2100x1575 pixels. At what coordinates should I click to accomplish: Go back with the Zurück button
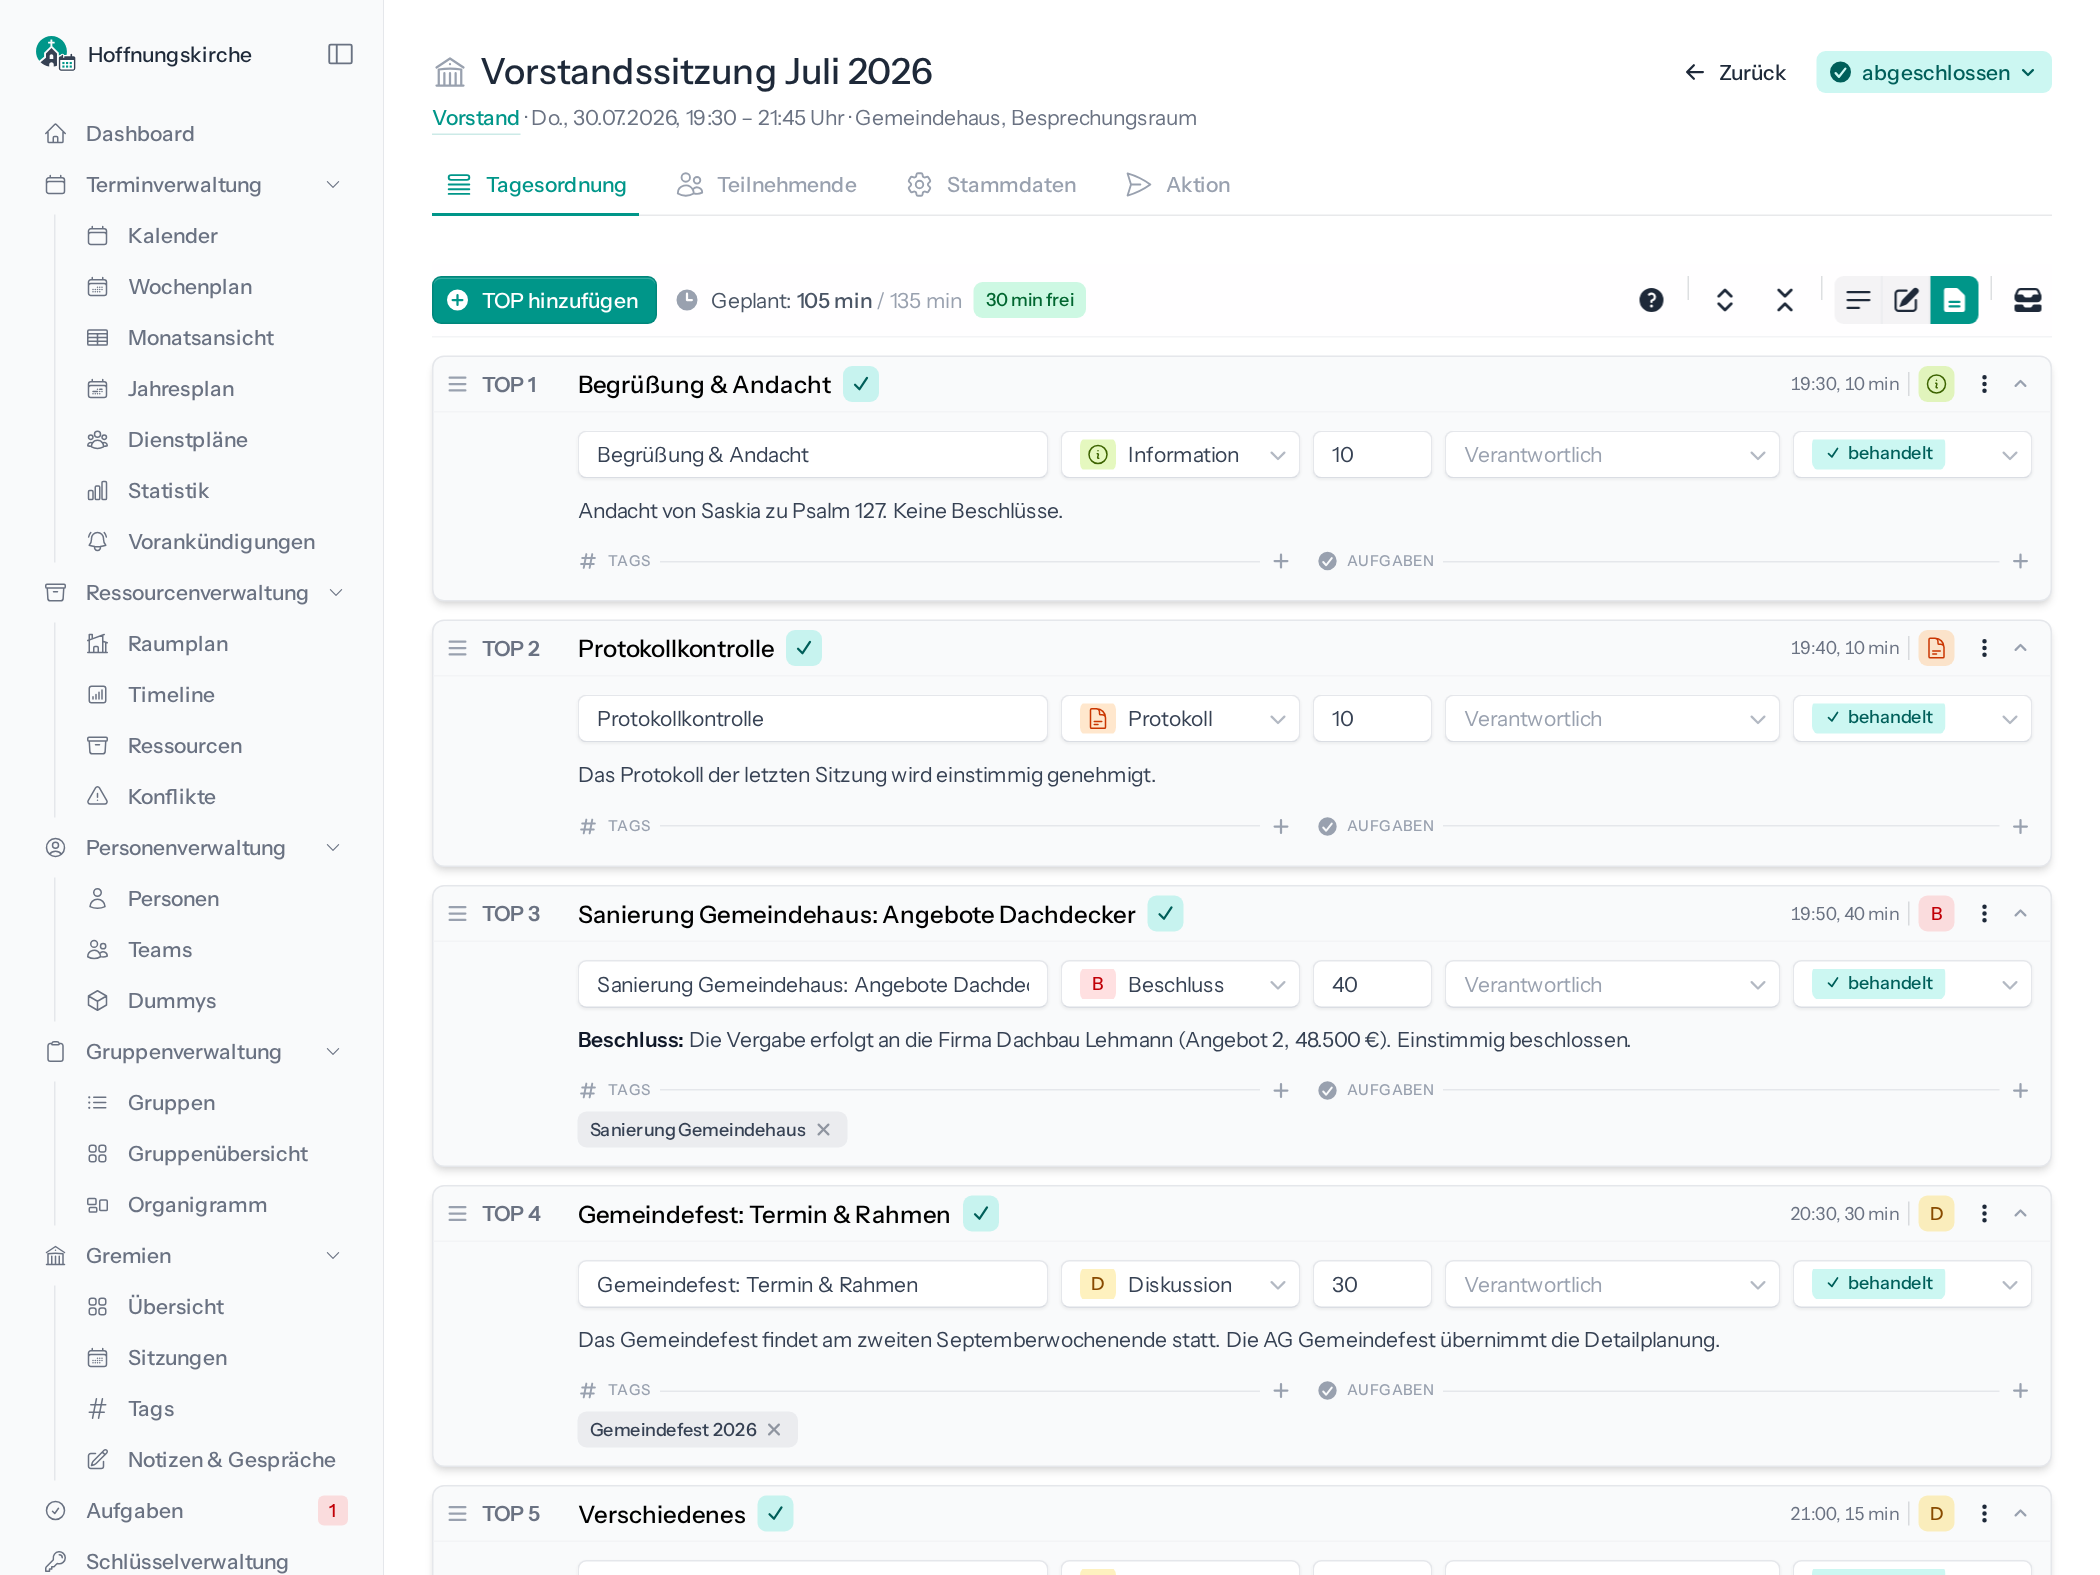pos(1736,72)
